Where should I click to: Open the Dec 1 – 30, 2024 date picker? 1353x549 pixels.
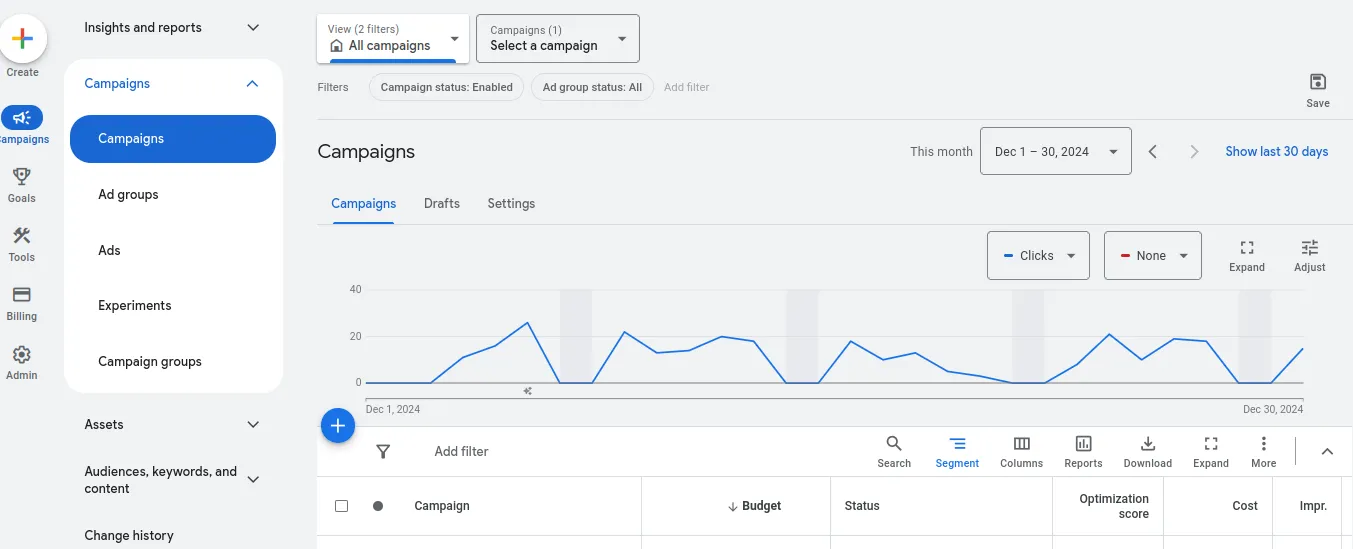(x=1056, y=152)
